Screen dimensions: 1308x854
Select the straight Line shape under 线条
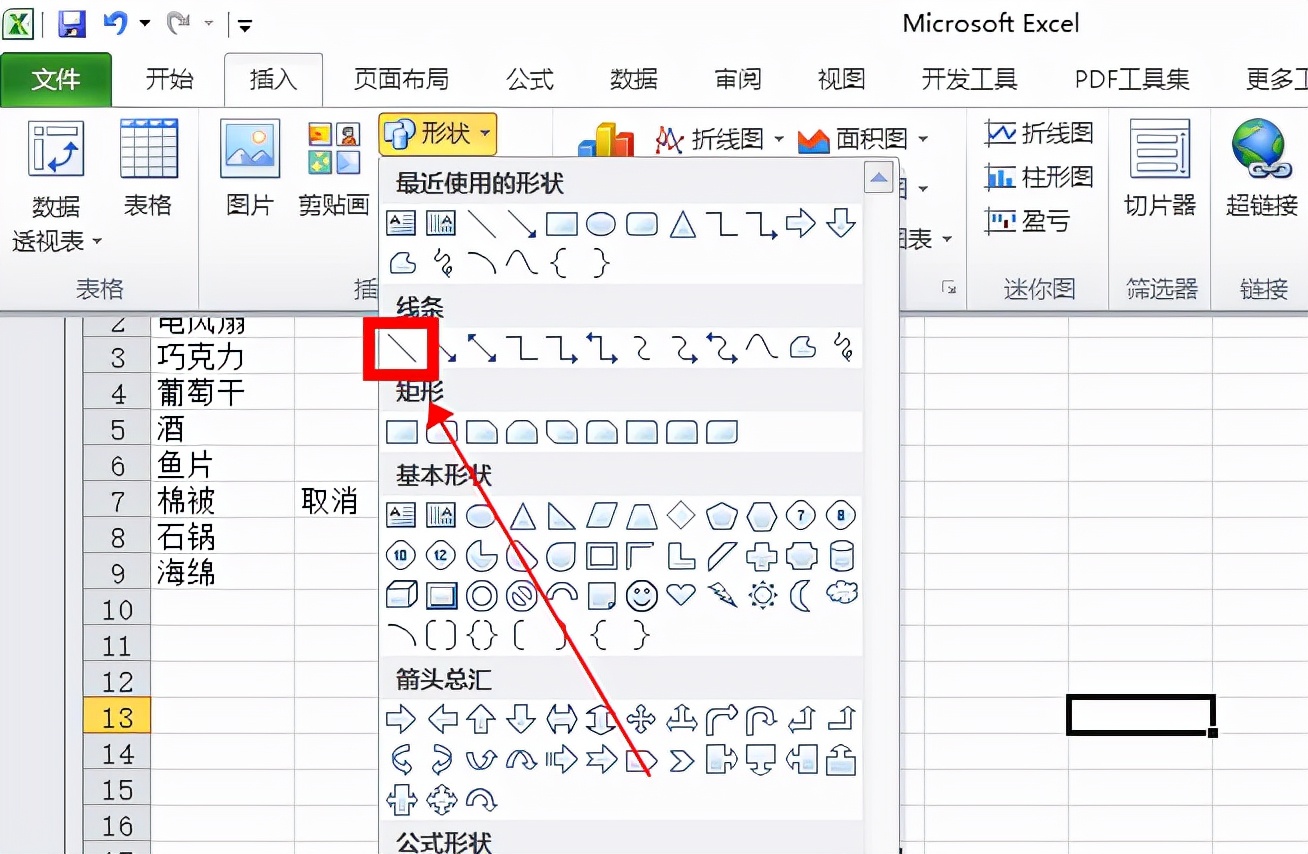(400, 349)
